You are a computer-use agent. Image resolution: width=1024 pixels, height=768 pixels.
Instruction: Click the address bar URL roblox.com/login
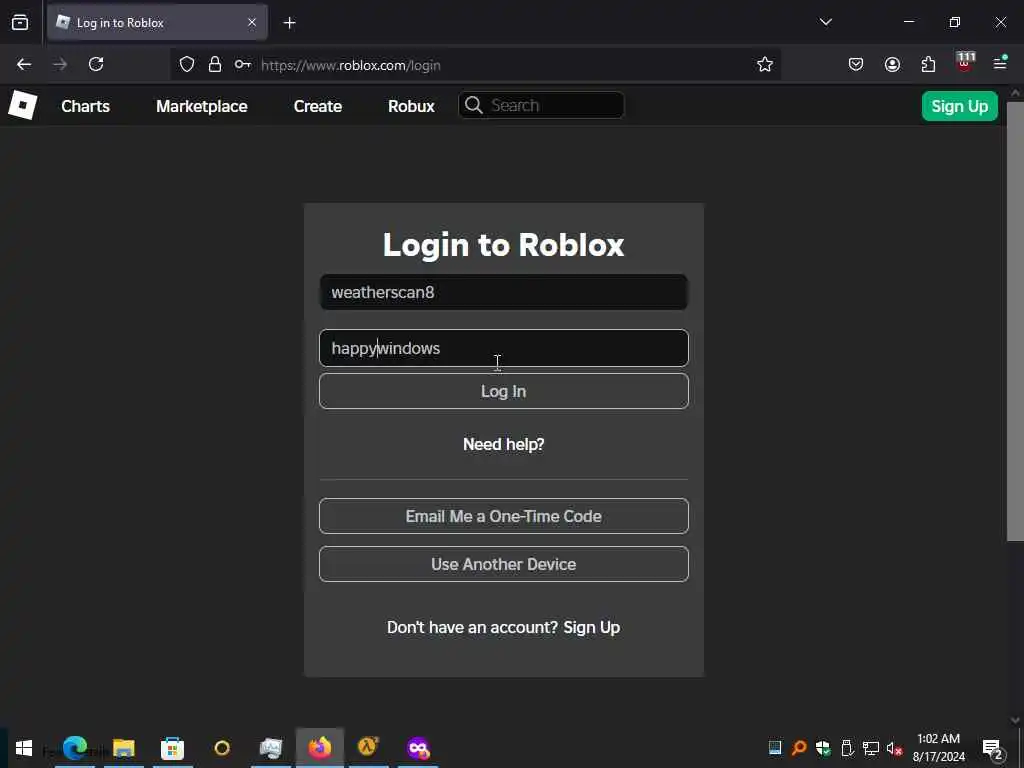(x=351, y=65)
